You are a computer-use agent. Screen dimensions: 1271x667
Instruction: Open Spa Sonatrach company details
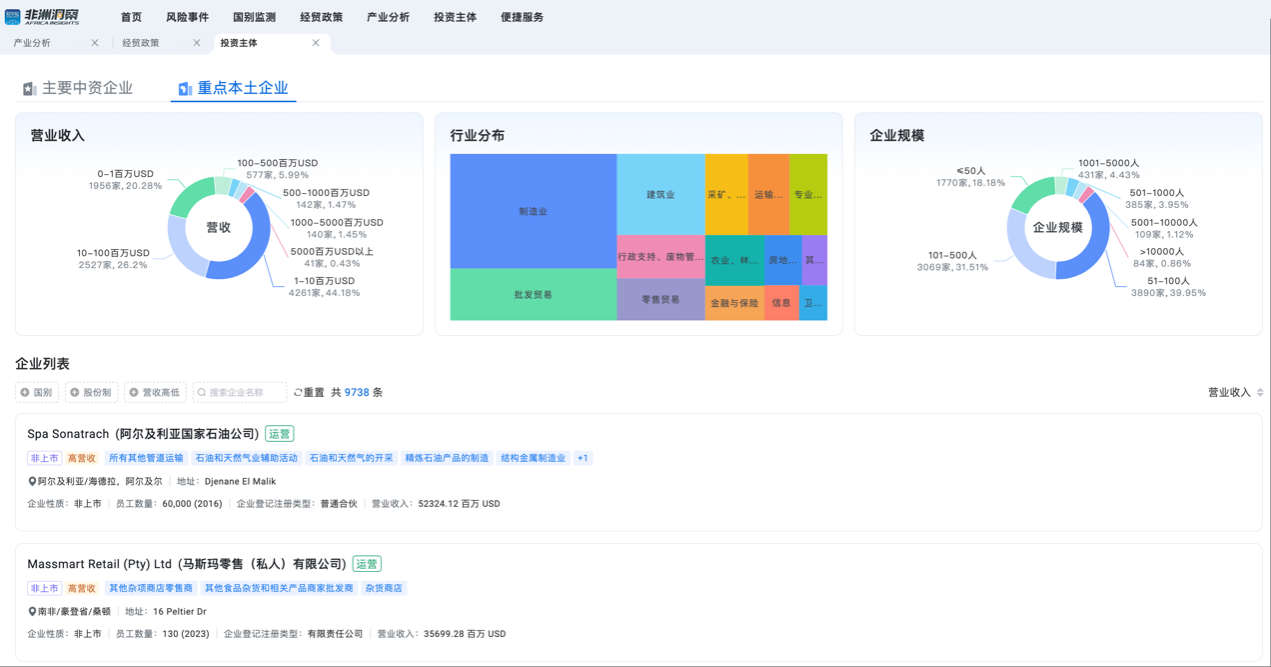click(x=143, y=434)
